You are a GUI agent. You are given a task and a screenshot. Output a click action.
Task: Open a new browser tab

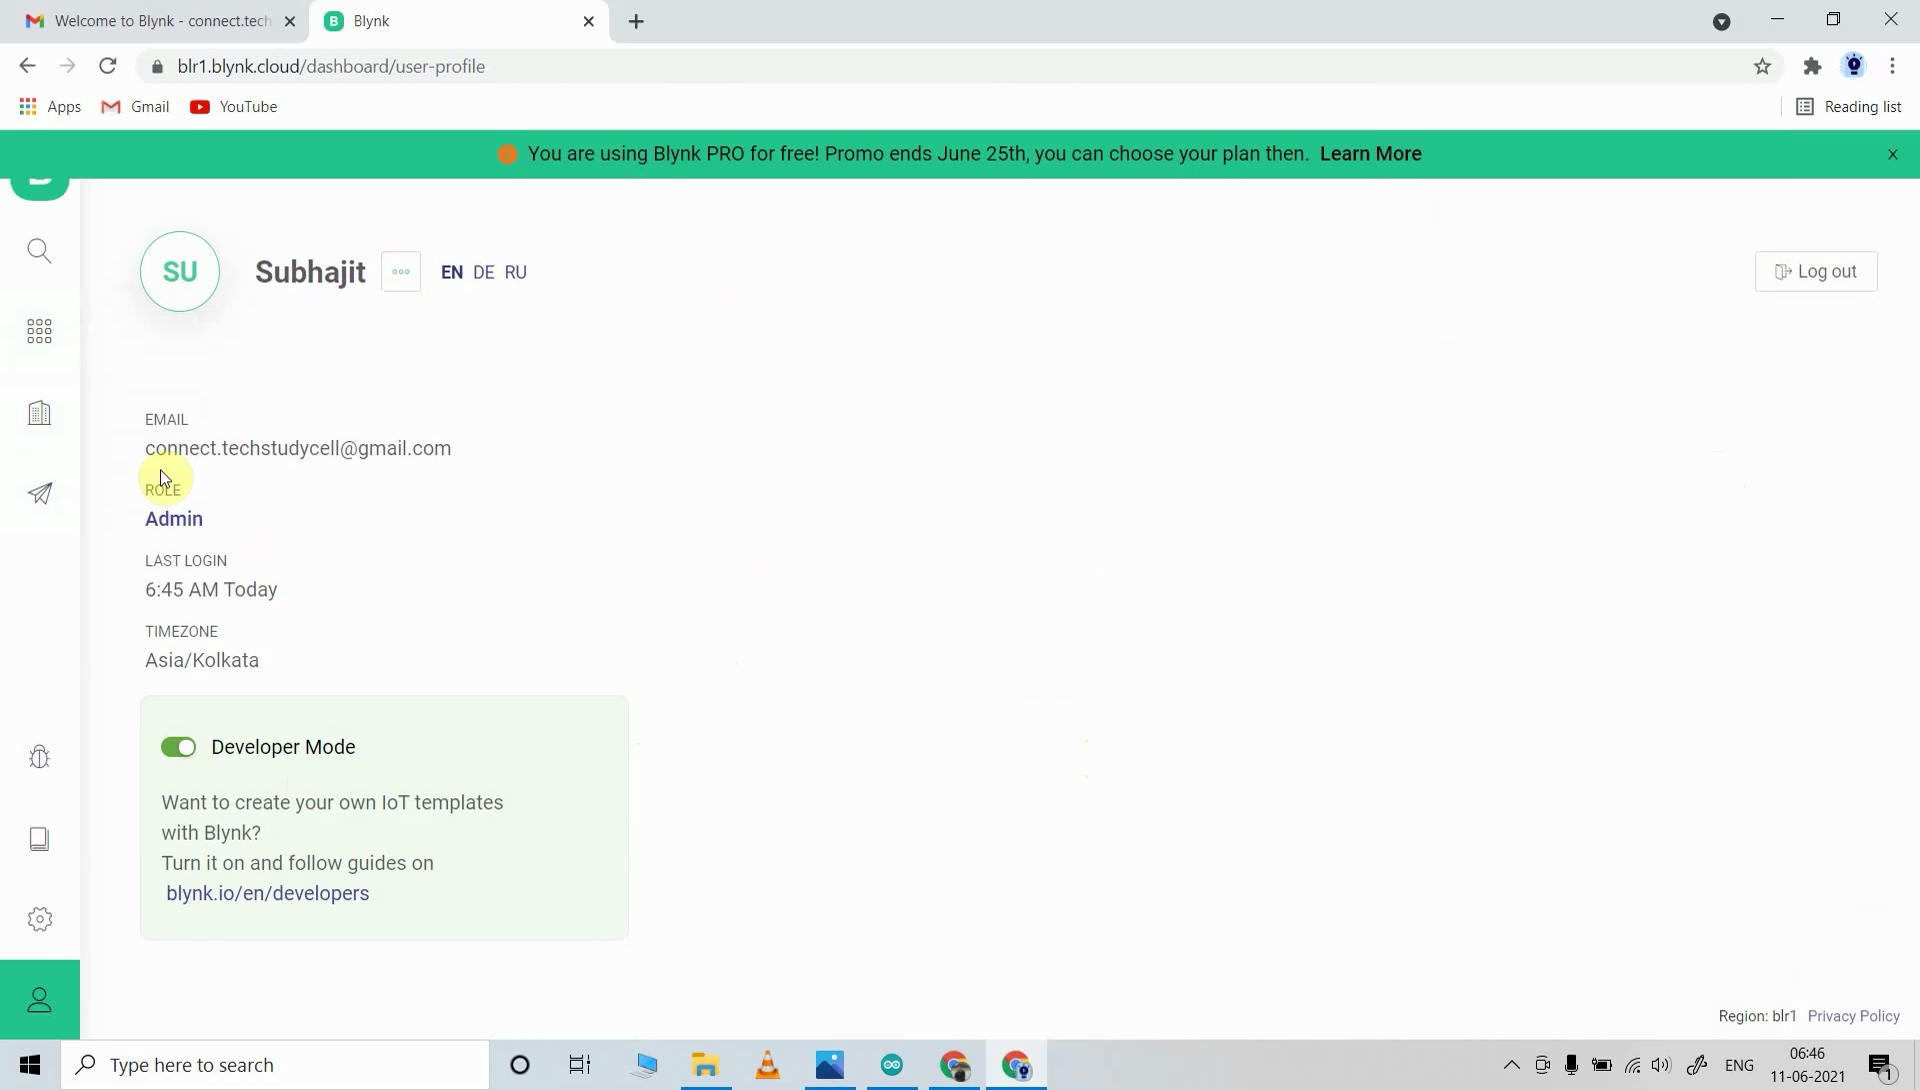pos(637,21)
